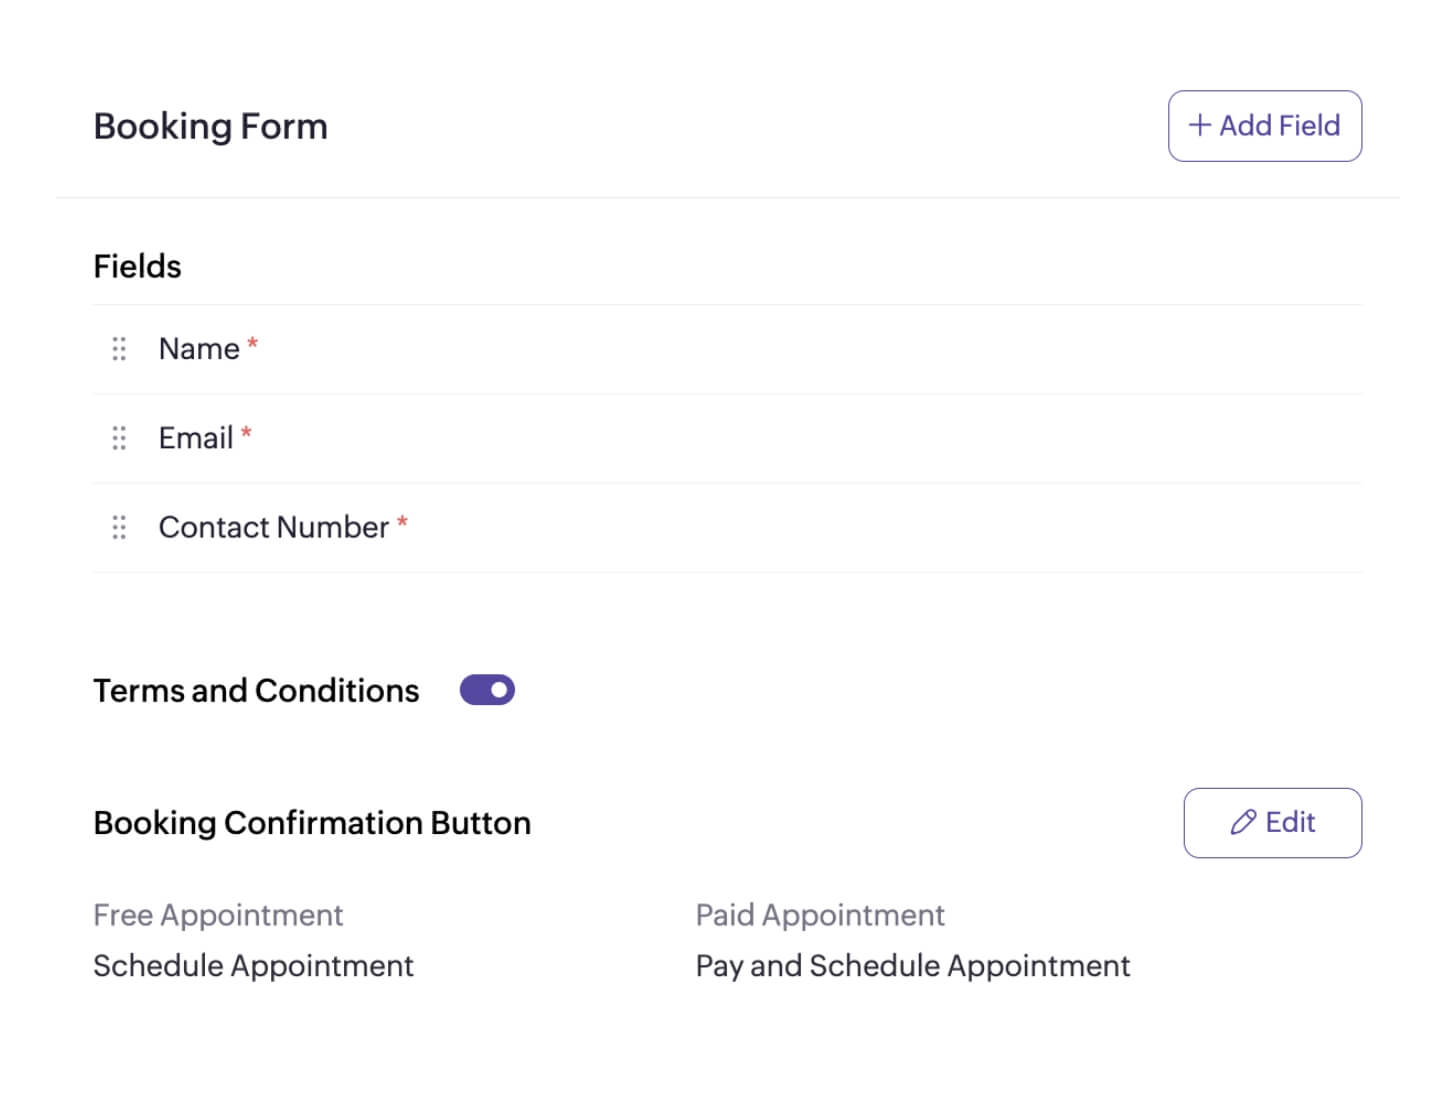
Task: Open Edit for Booking Confirmation Button
Action: tap(1272, 823)
